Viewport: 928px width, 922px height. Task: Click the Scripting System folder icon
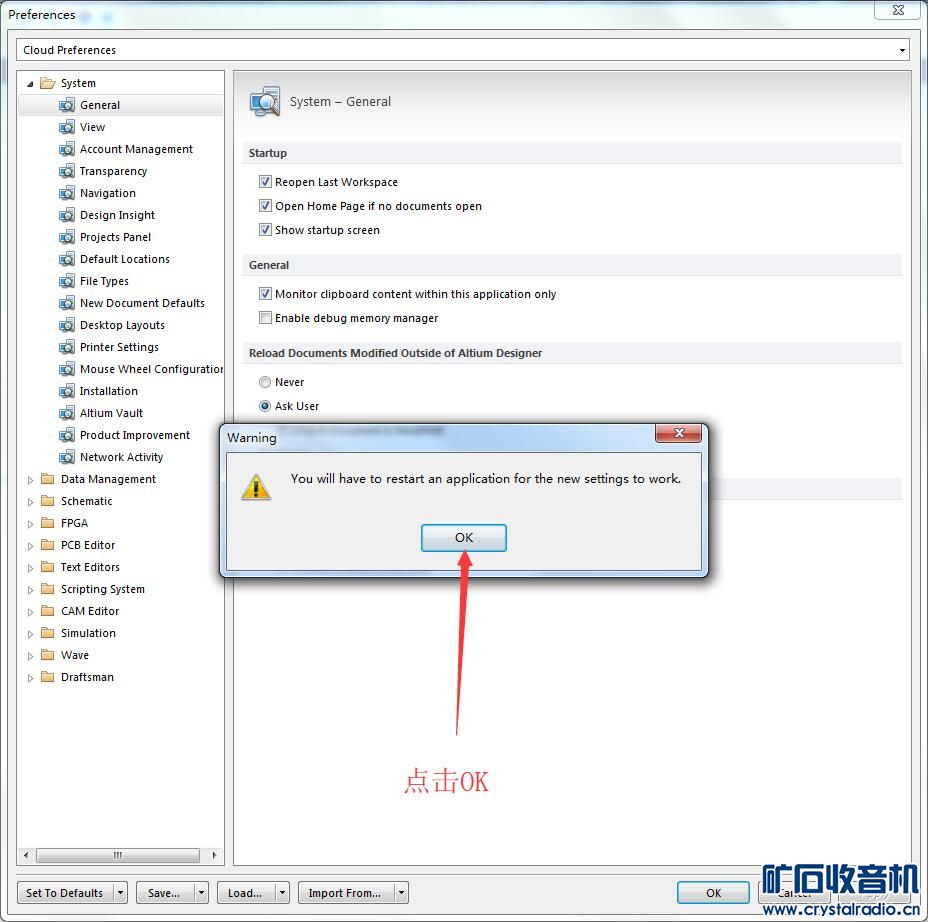click(x=47, y=589)
